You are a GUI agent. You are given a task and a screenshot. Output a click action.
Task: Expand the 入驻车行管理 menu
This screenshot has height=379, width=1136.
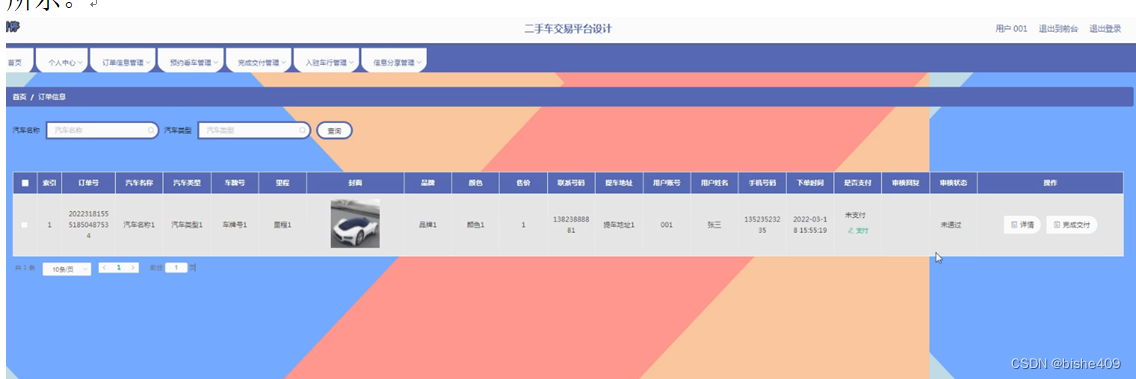click(x=326, y=62)
